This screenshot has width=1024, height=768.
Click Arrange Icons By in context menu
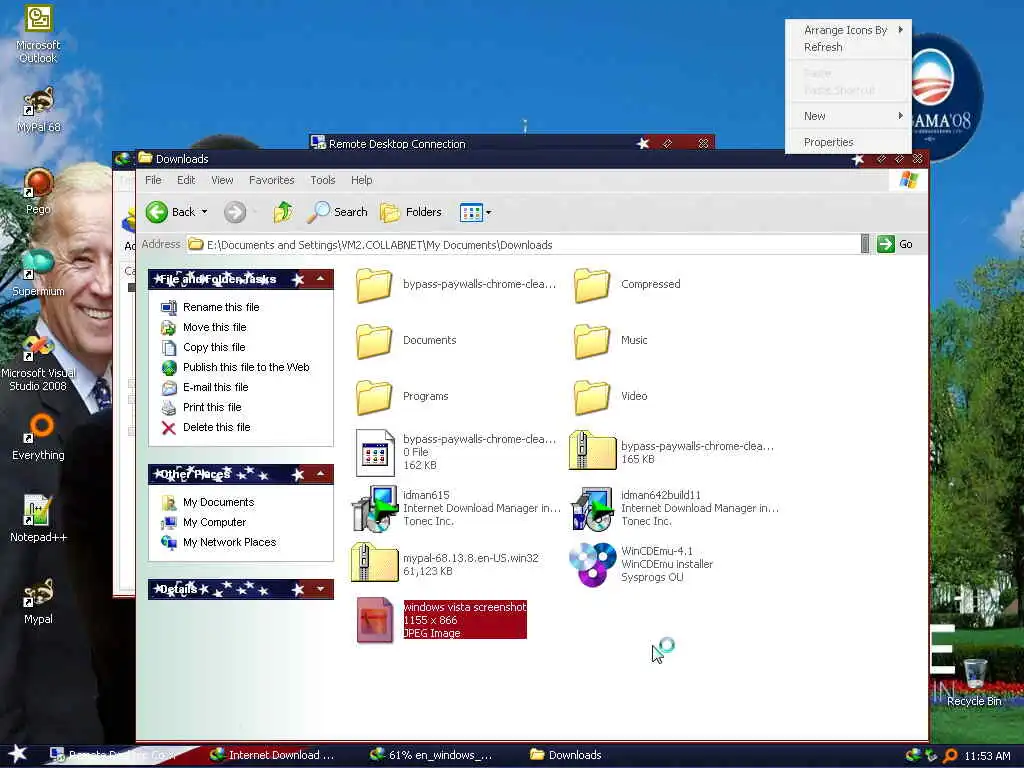(848, 30)
